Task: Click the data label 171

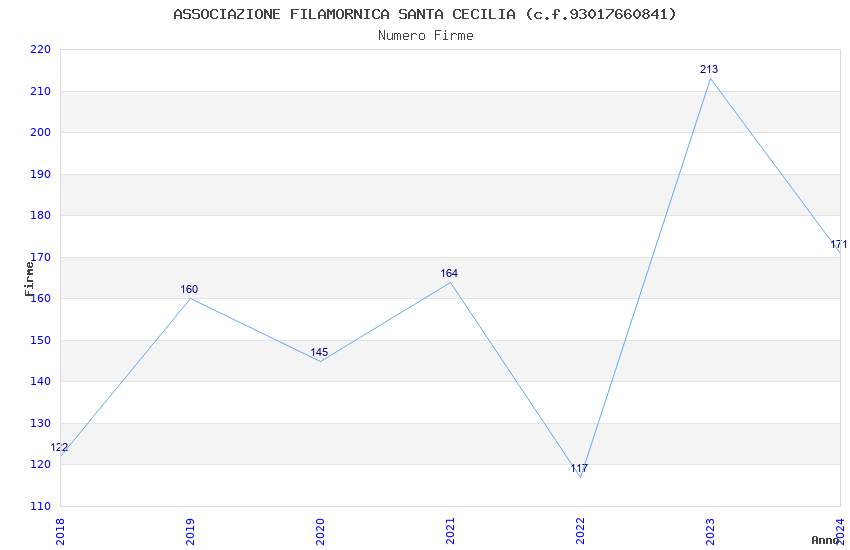Action: tap(839, 244)
